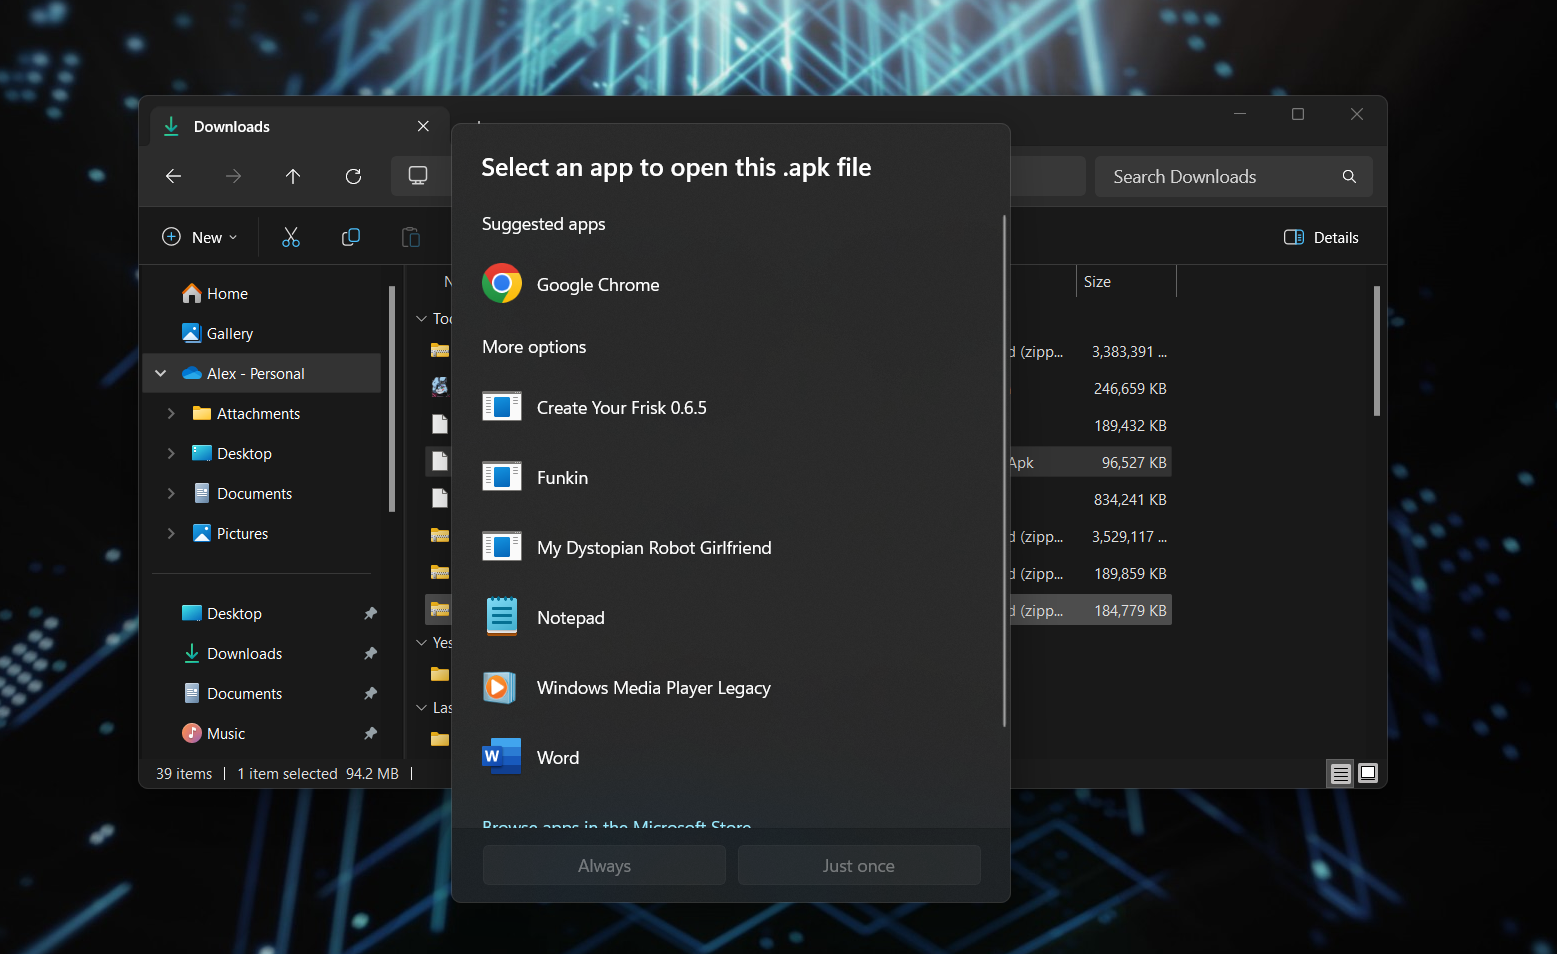Refresh the Downloads folder

[x=353, y=176]
